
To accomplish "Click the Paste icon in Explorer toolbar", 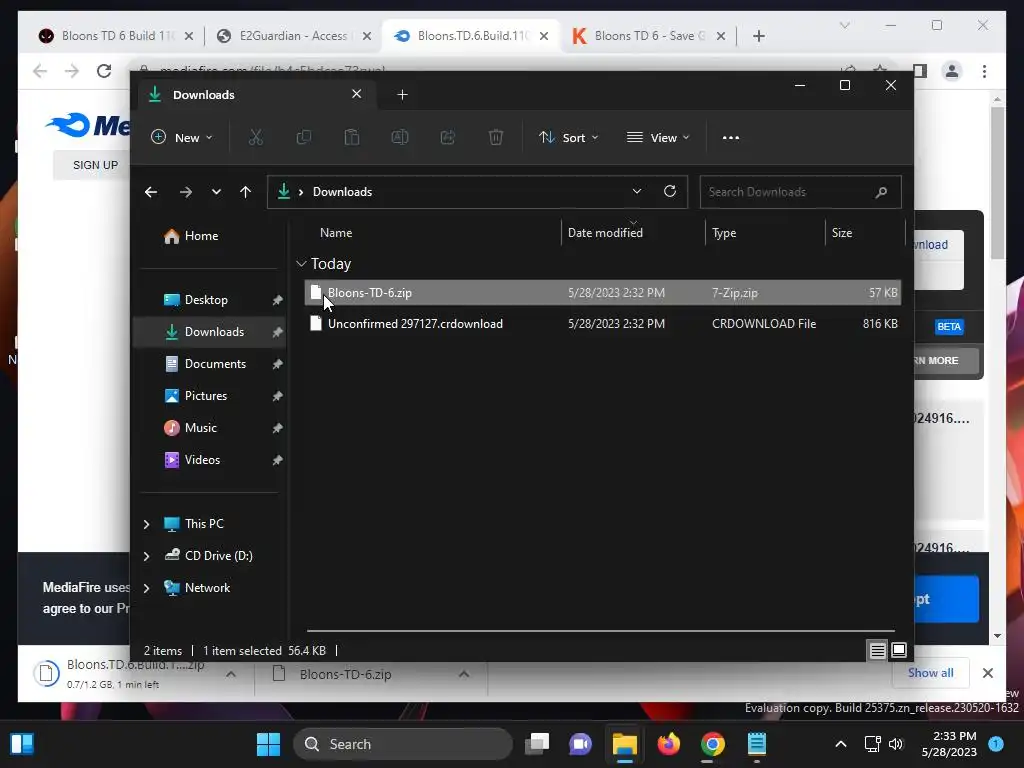I will [x=351, y=137].
